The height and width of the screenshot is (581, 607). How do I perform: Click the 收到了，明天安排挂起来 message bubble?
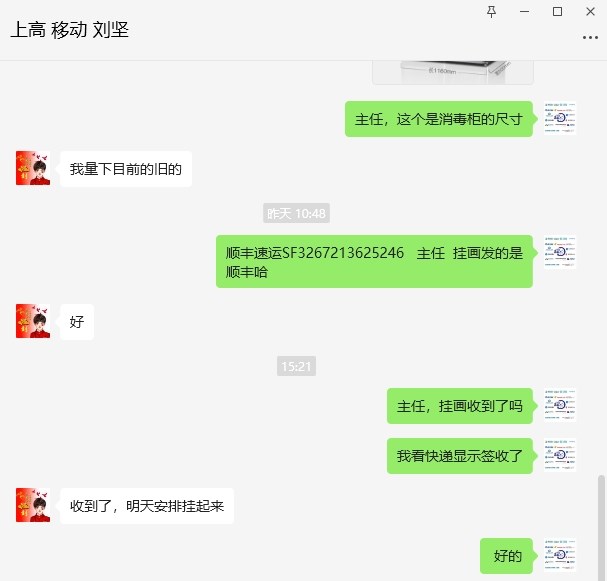[147, 506]
